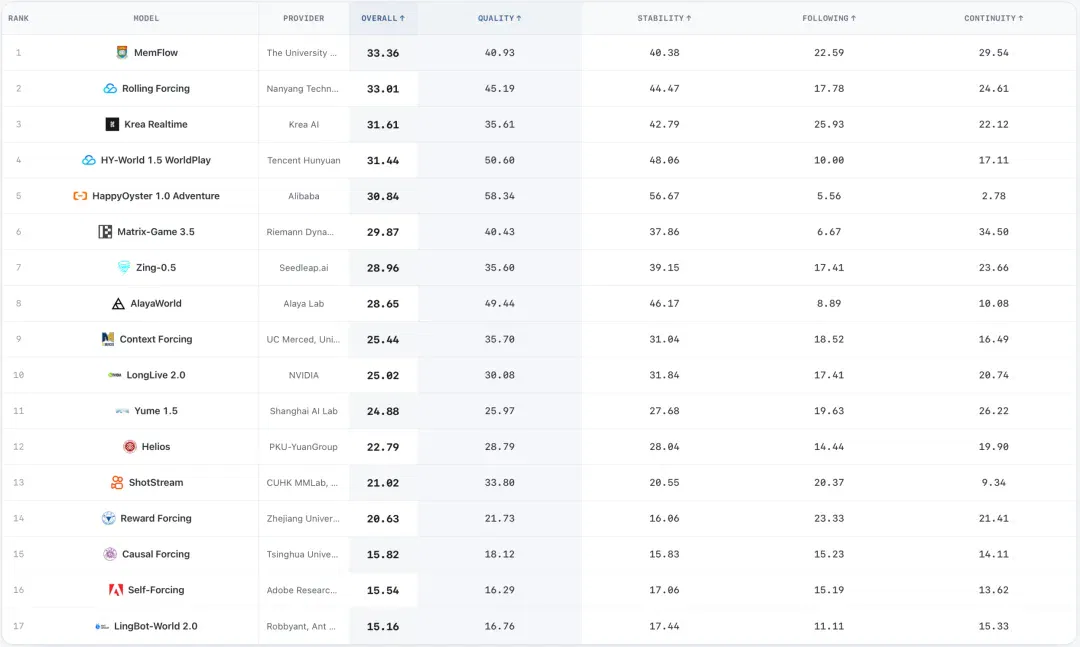Click the LongLive 2.0 NVIDIA icon
The image size is (1080, 647).
coord(114,375)
